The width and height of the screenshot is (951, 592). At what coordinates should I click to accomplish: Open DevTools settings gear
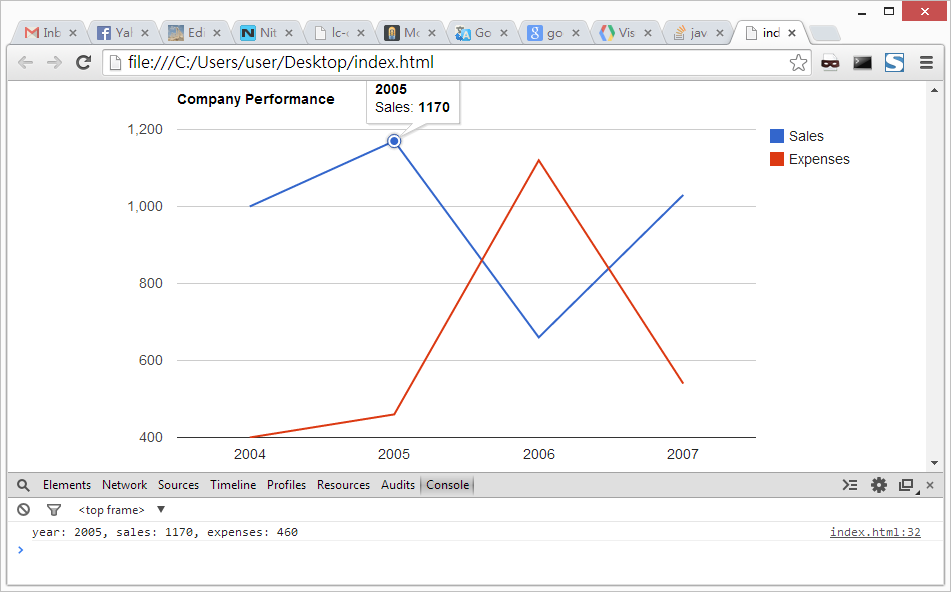click(879, 485)
